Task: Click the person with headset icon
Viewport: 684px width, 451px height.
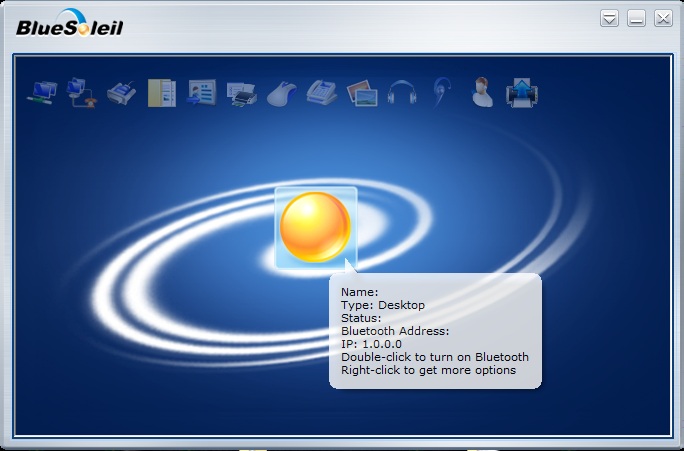Action: point(482,92)
